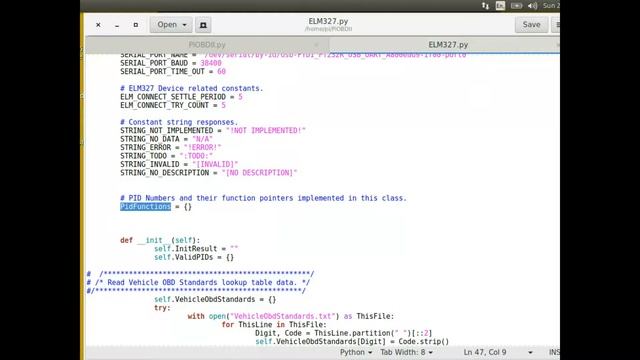Open the Open file button
Viewport: 640px width, 360px height.
(x=167, y=25)
